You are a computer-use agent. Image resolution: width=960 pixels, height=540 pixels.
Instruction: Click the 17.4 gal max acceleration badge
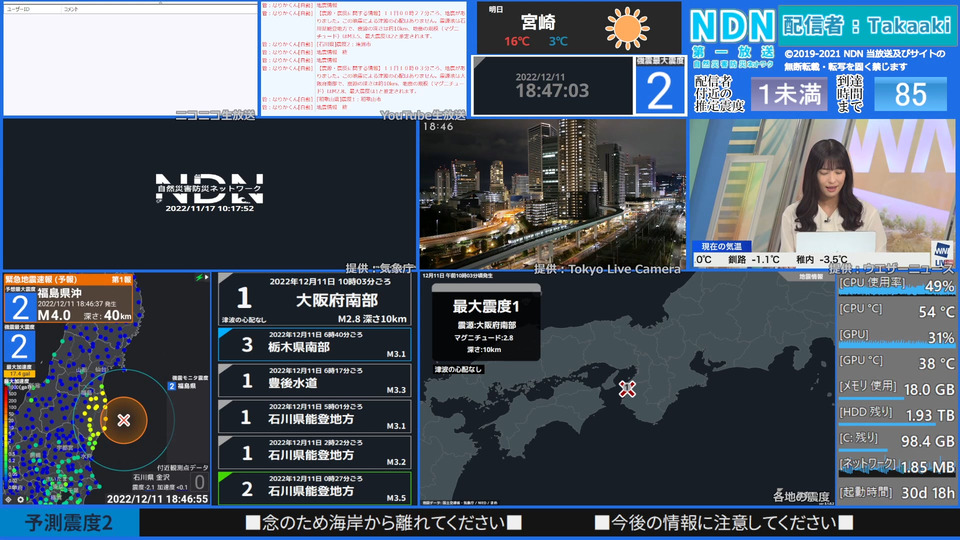coord(20,373)
